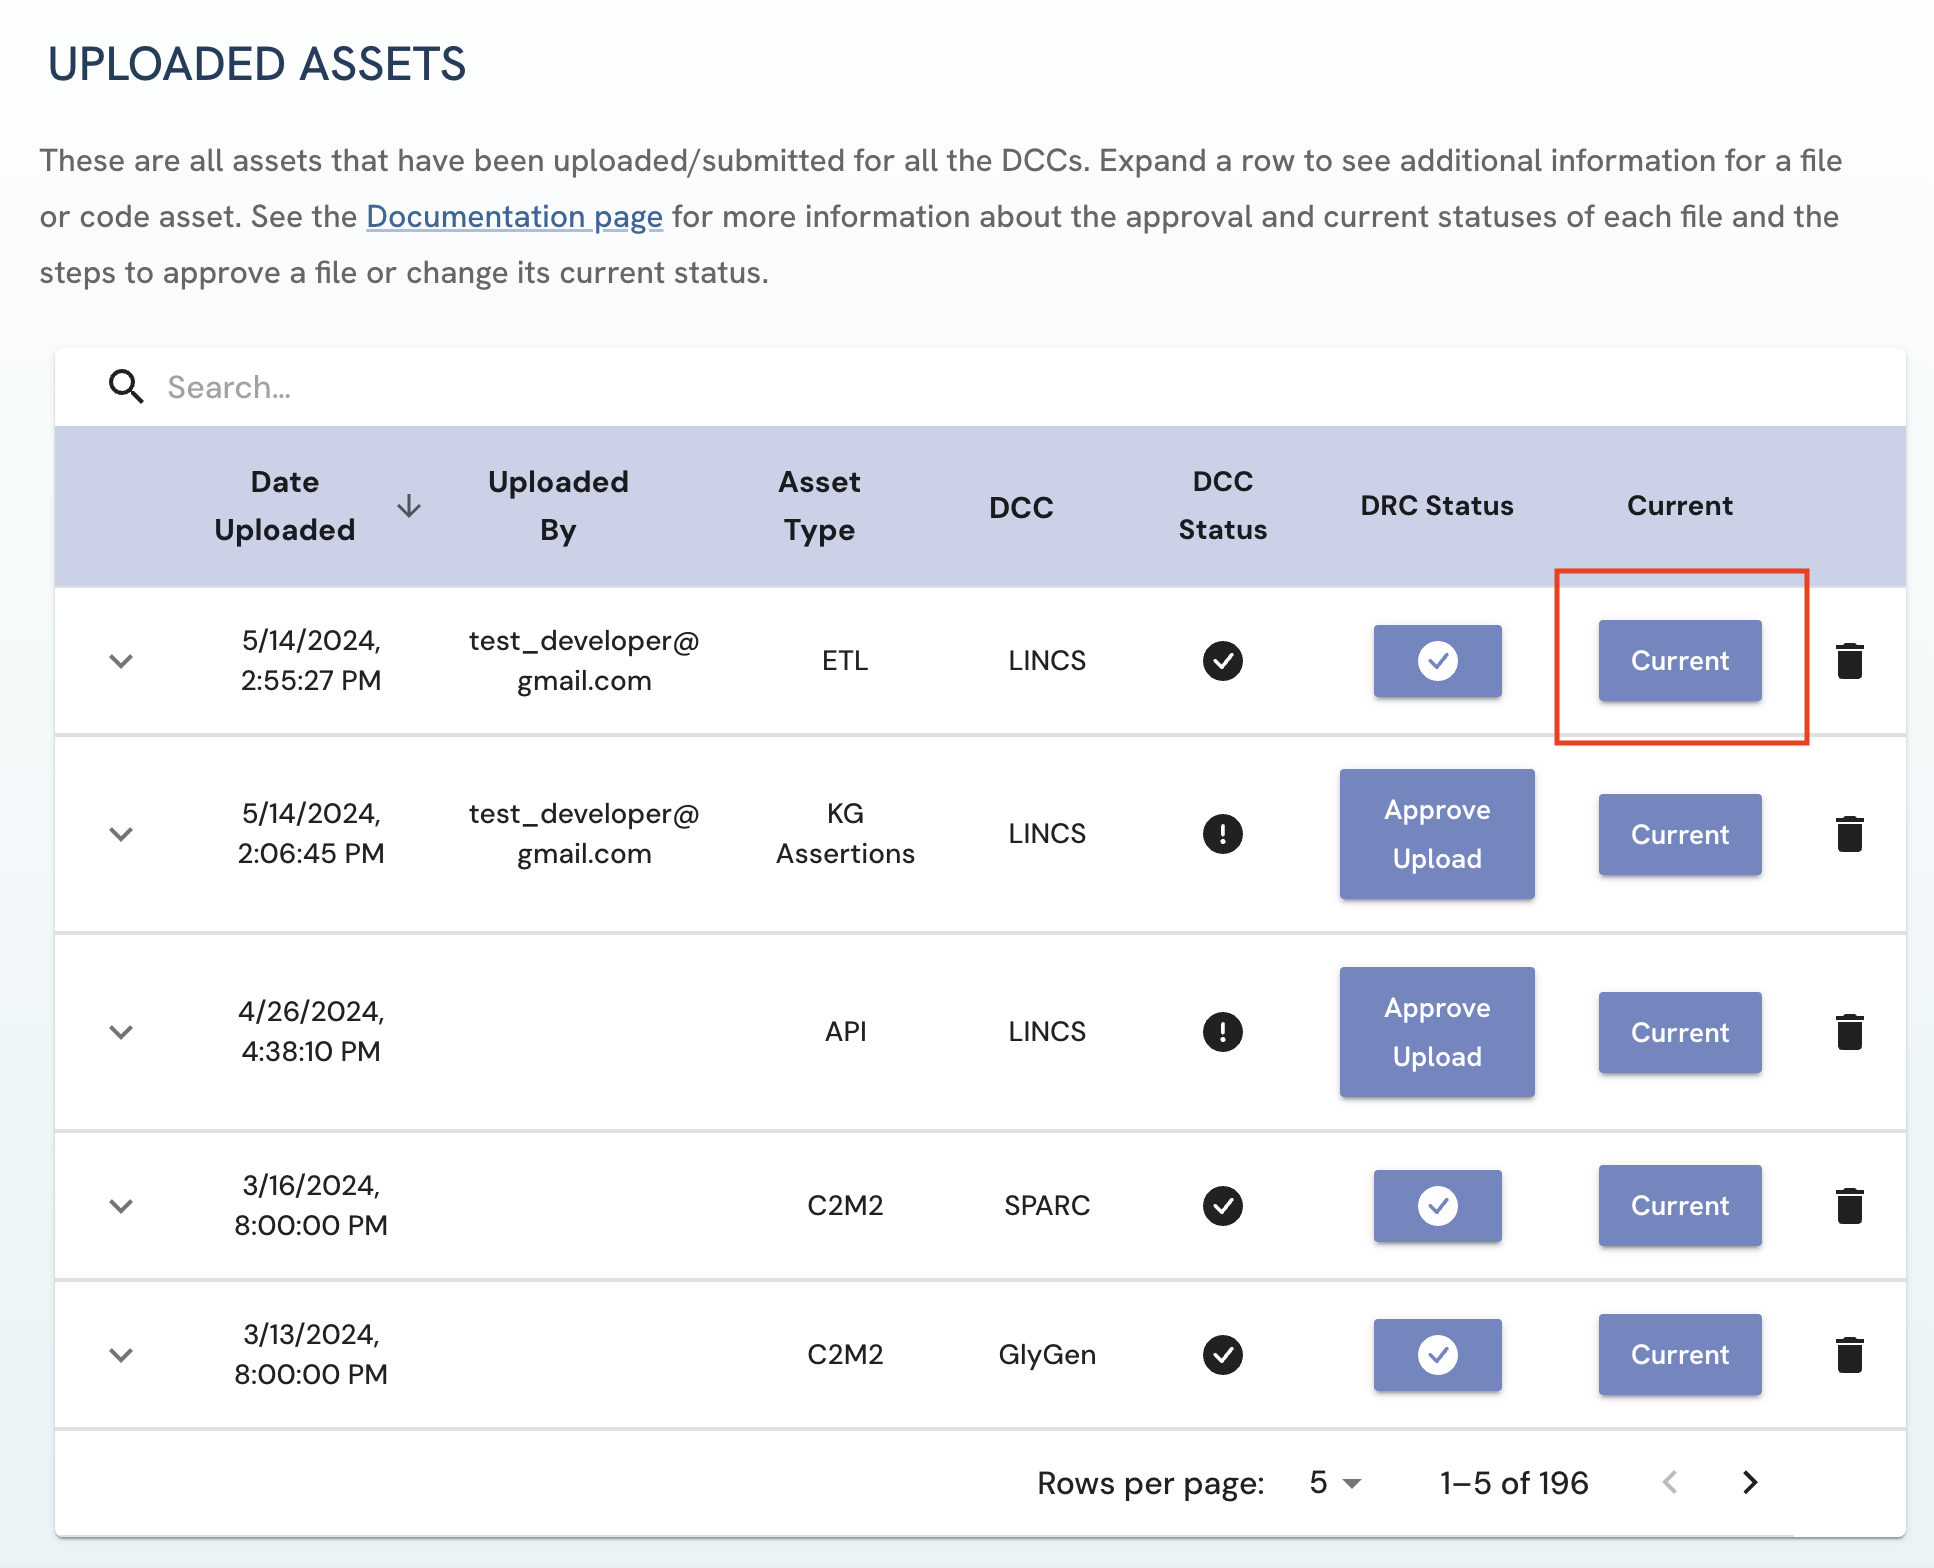The image size is (1934, 1568).
Task: Delete the ETL LINCS asset row
Action: (1849, 661)
